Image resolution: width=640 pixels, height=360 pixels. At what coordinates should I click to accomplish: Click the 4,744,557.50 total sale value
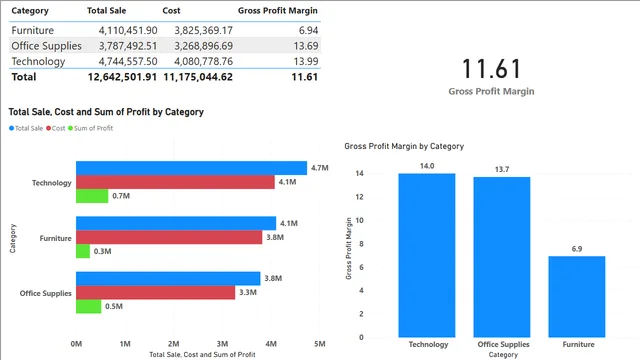coord(128,61)
